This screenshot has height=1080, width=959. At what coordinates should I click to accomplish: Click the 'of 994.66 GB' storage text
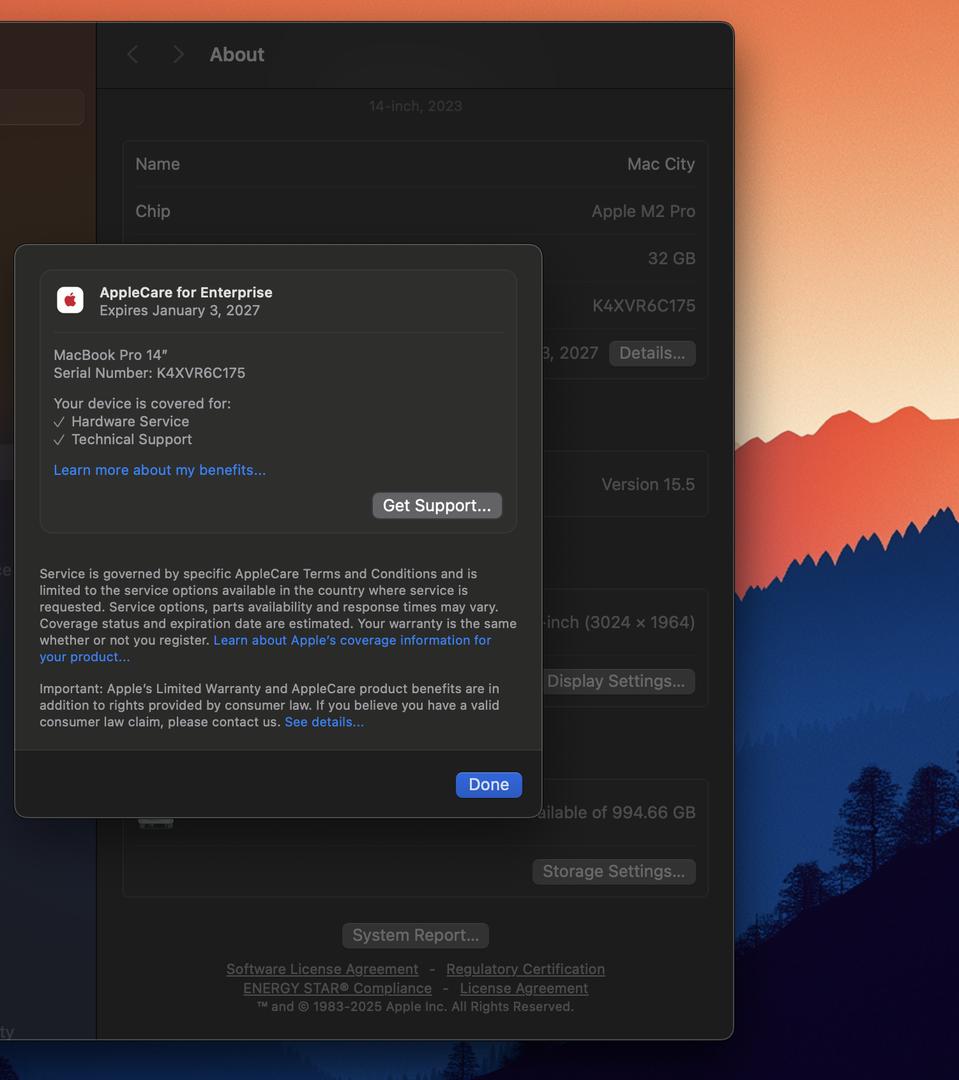pos(645,813)
